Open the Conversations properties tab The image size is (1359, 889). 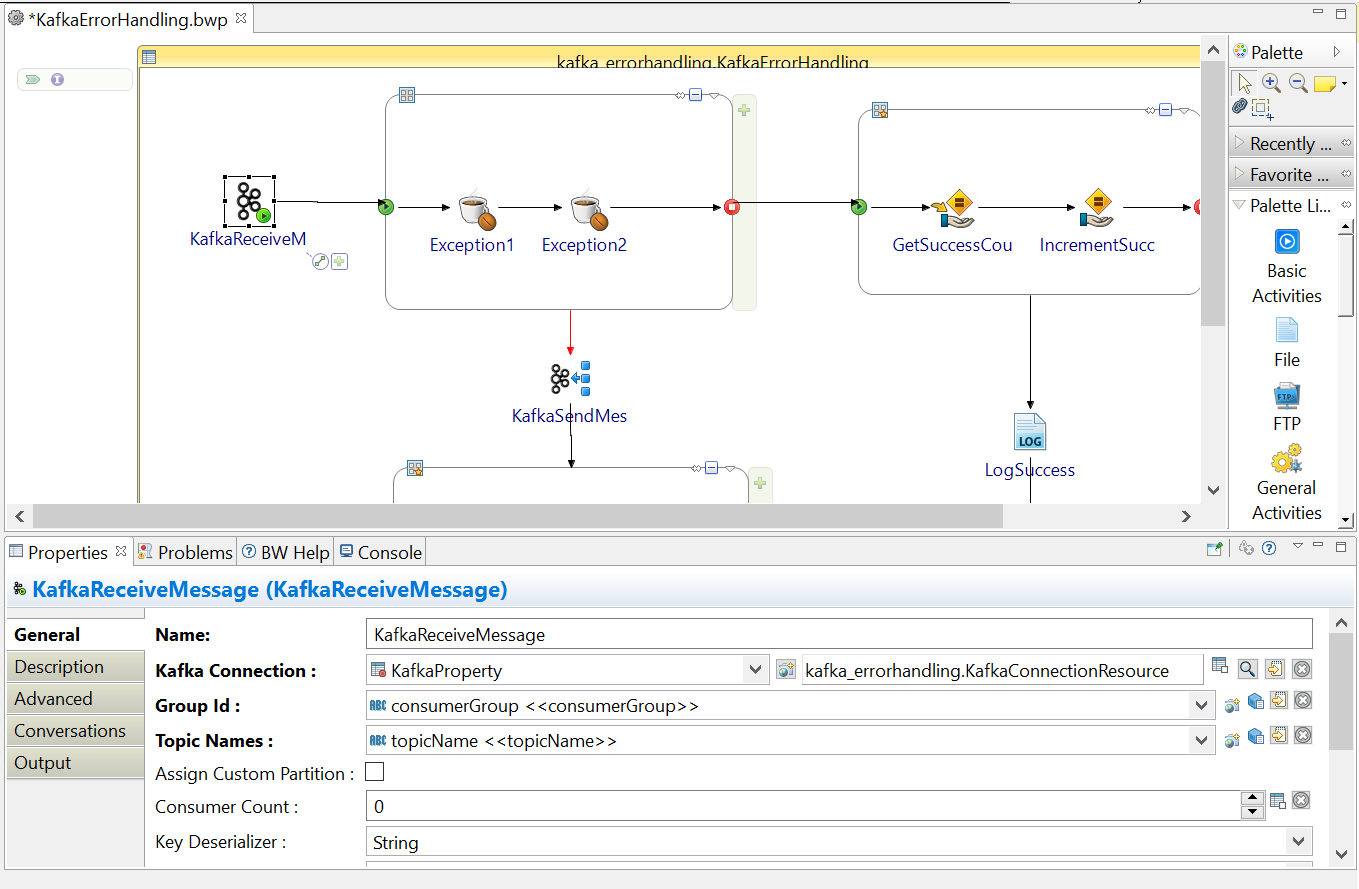pyautogui.click(x=76, y=731)
